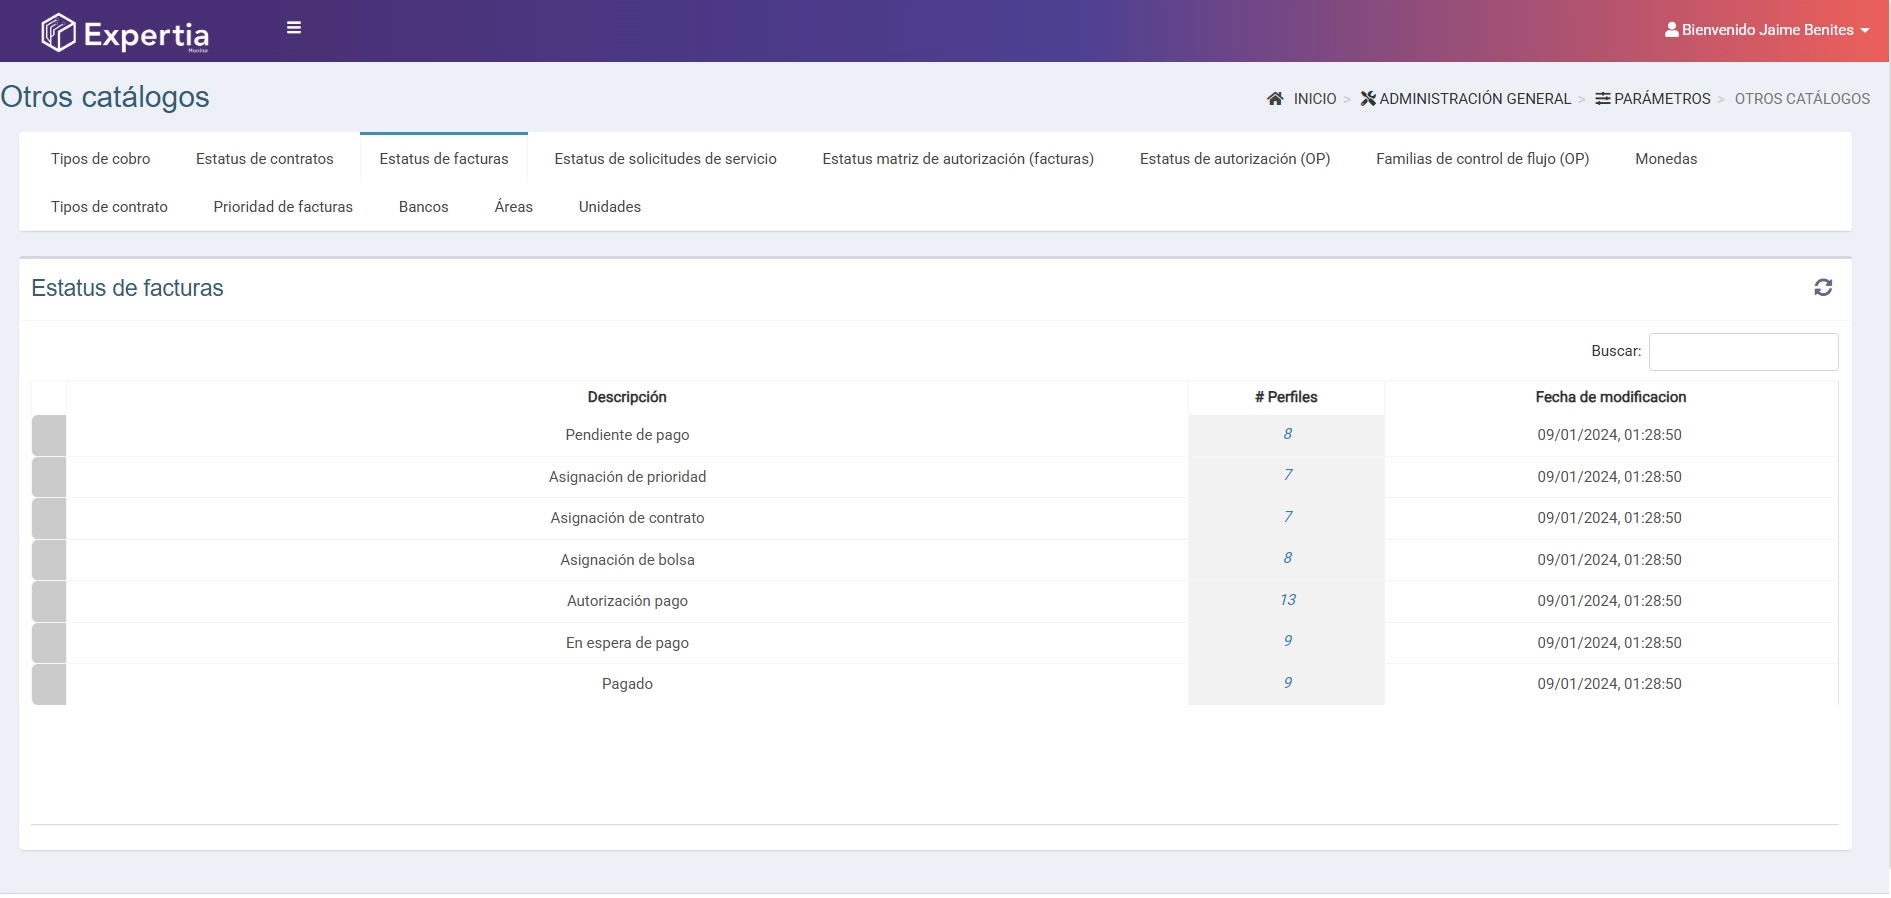Viewport: 1891px width, 898px height.
Task: Switch to Áreas tab
Action: 514,207
